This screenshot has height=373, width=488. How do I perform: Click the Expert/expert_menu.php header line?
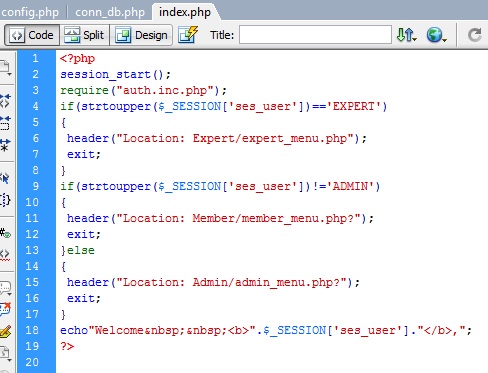217,138
